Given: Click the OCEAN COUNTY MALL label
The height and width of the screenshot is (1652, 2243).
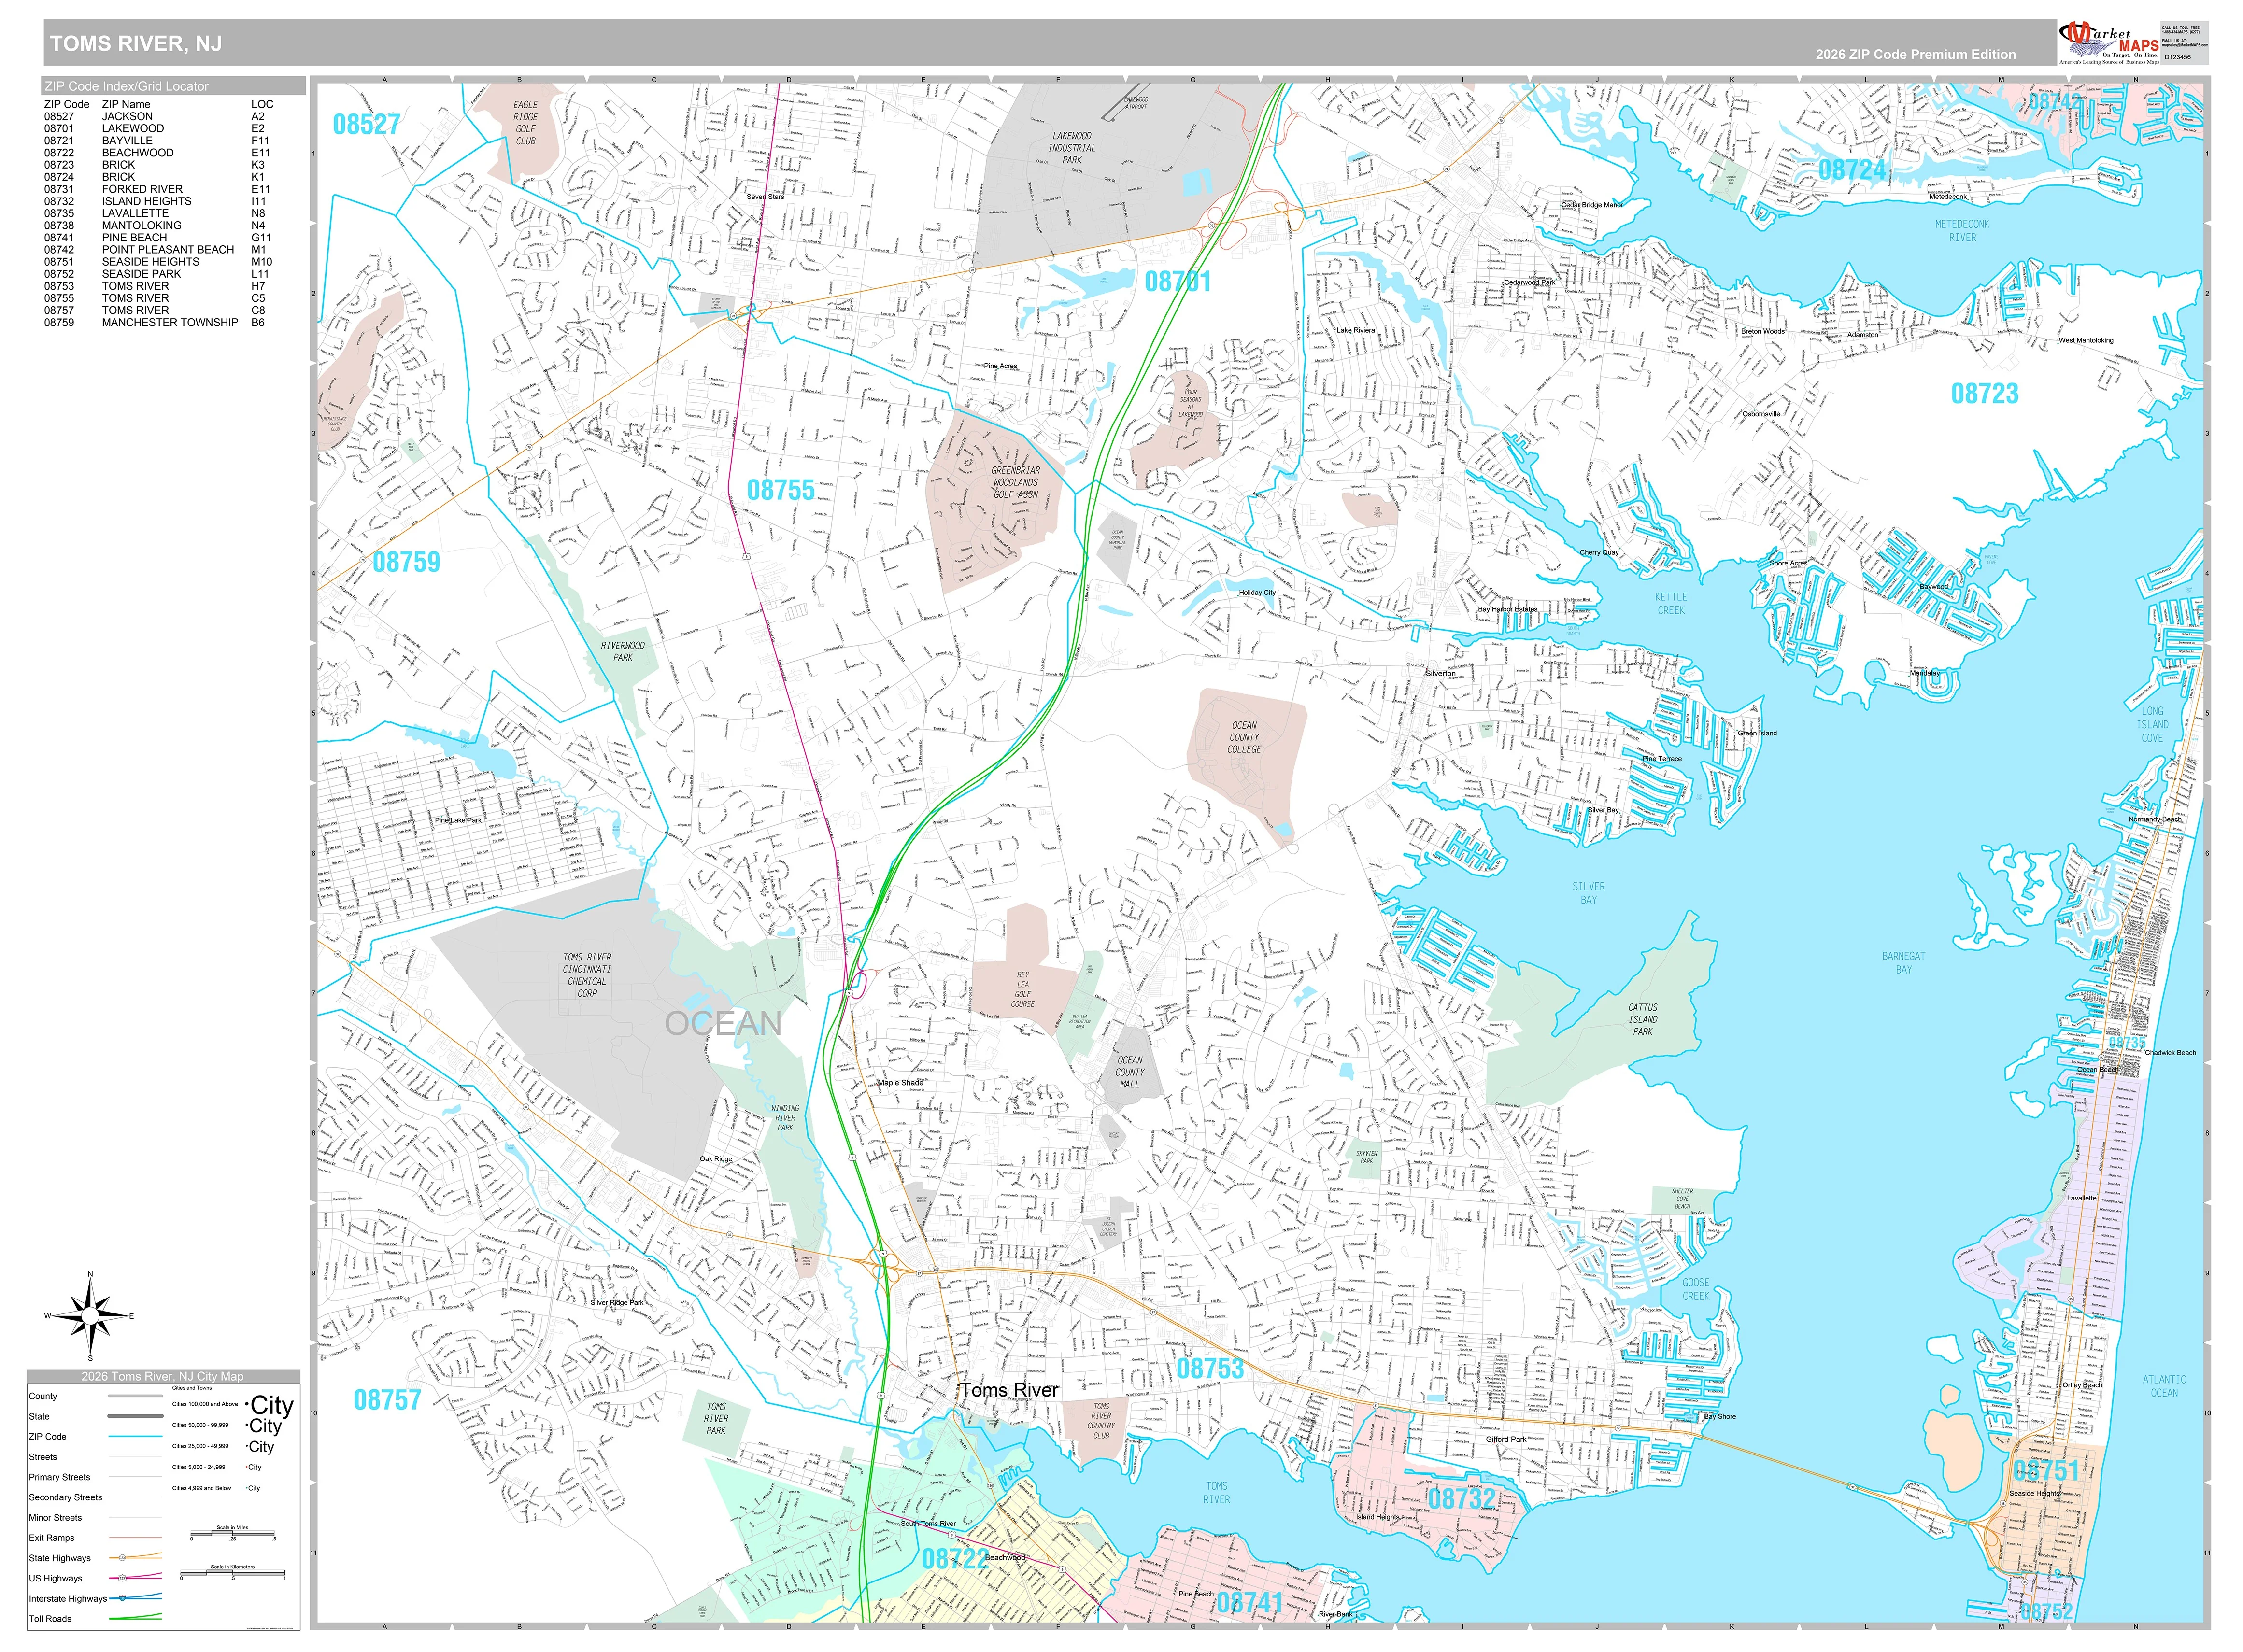Looking at the screenshot, I should point(1129,1072).
